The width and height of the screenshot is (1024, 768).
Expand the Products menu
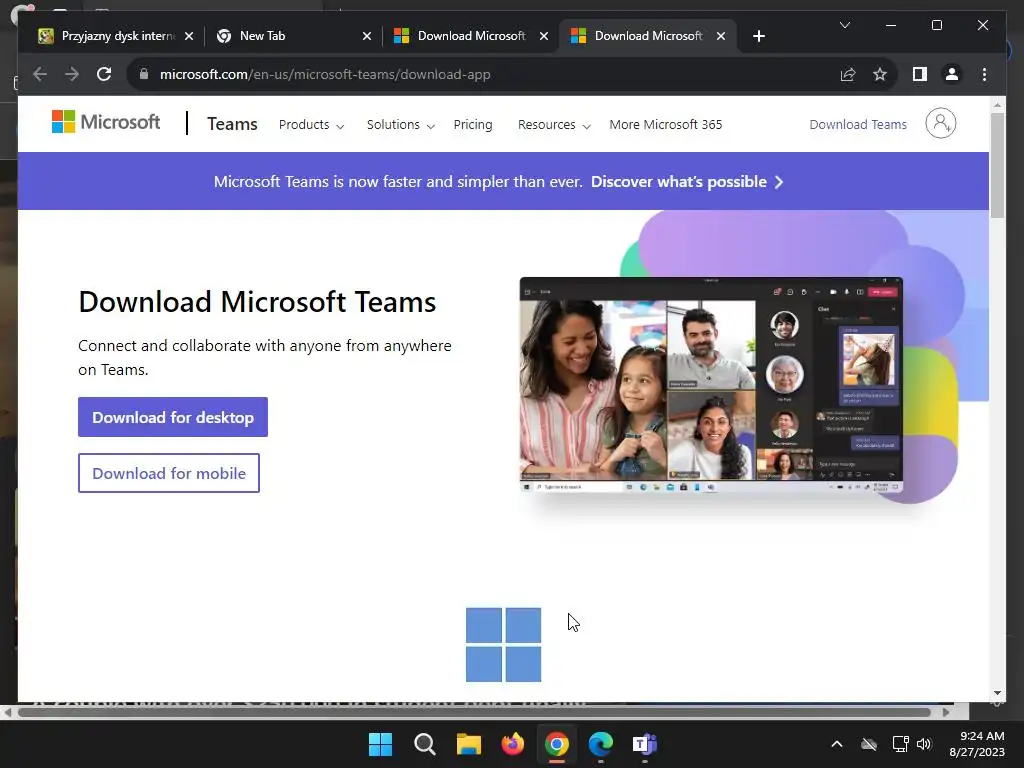click(x=311, y=125)
